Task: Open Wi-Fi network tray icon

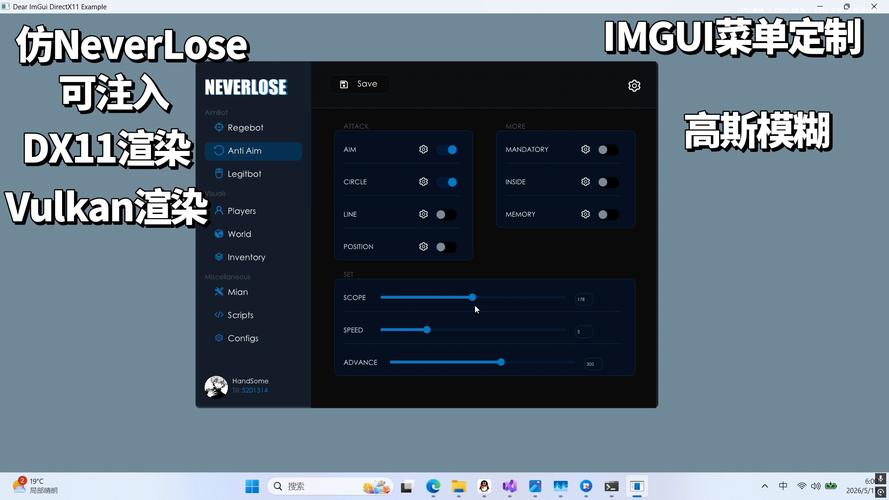Action: point(802,486)
